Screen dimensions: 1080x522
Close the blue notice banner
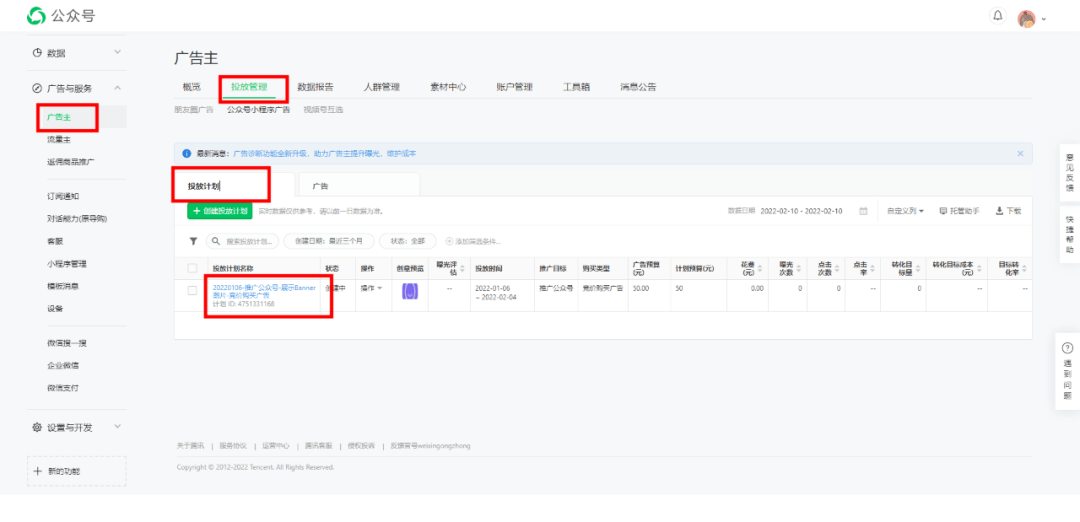point(1020,154)
